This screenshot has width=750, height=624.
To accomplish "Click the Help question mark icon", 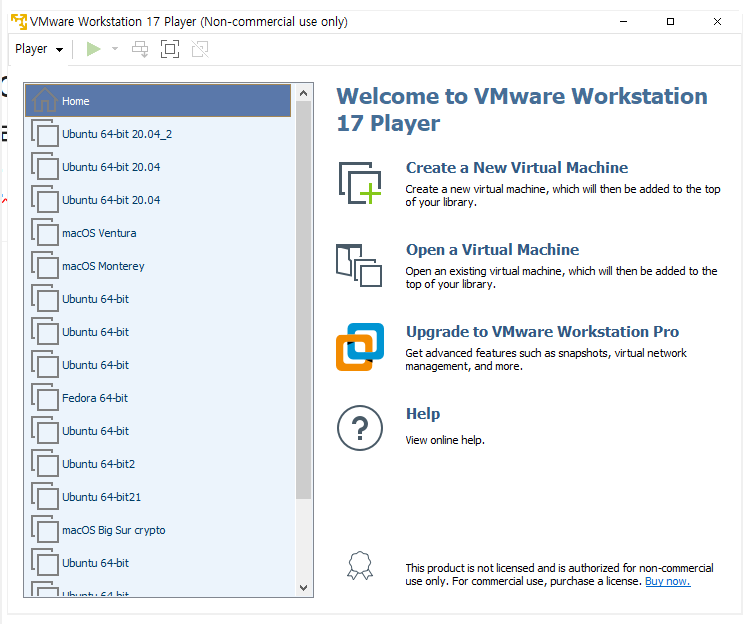I will pyautogui.click(x=360, y=428).
